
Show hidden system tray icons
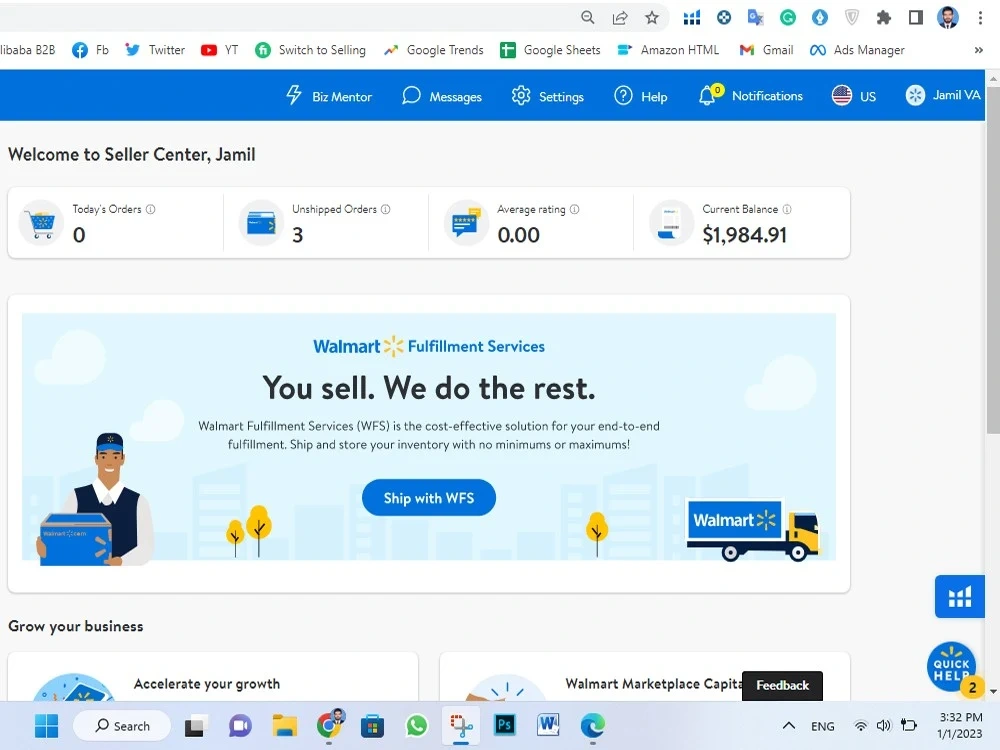pyautogui.click(x=789, y=726)
